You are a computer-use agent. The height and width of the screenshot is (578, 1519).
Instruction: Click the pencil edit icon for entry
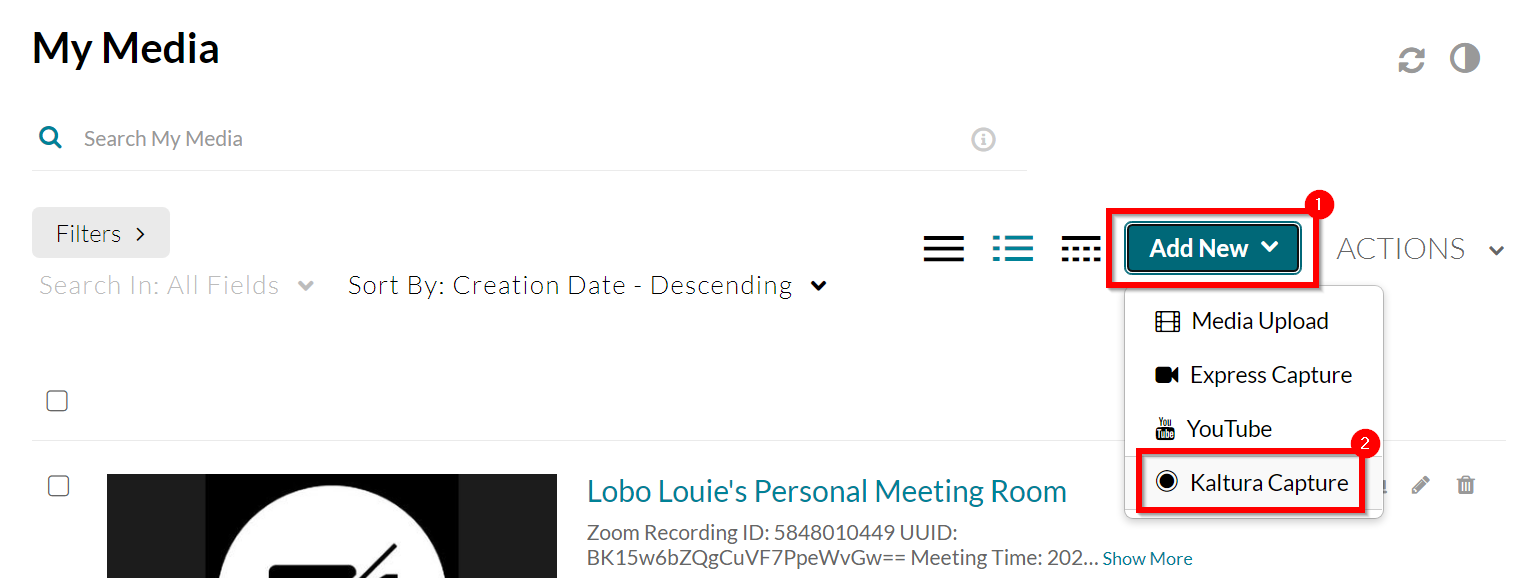(1420, 485)
